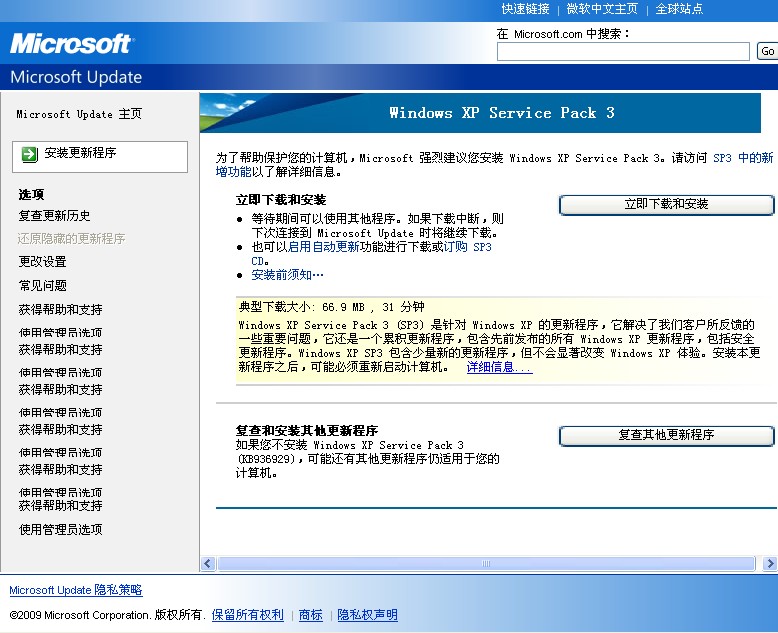Viewport: 778px width, 633px height.
Task: Click the Go search button
Action: point(767,51)
